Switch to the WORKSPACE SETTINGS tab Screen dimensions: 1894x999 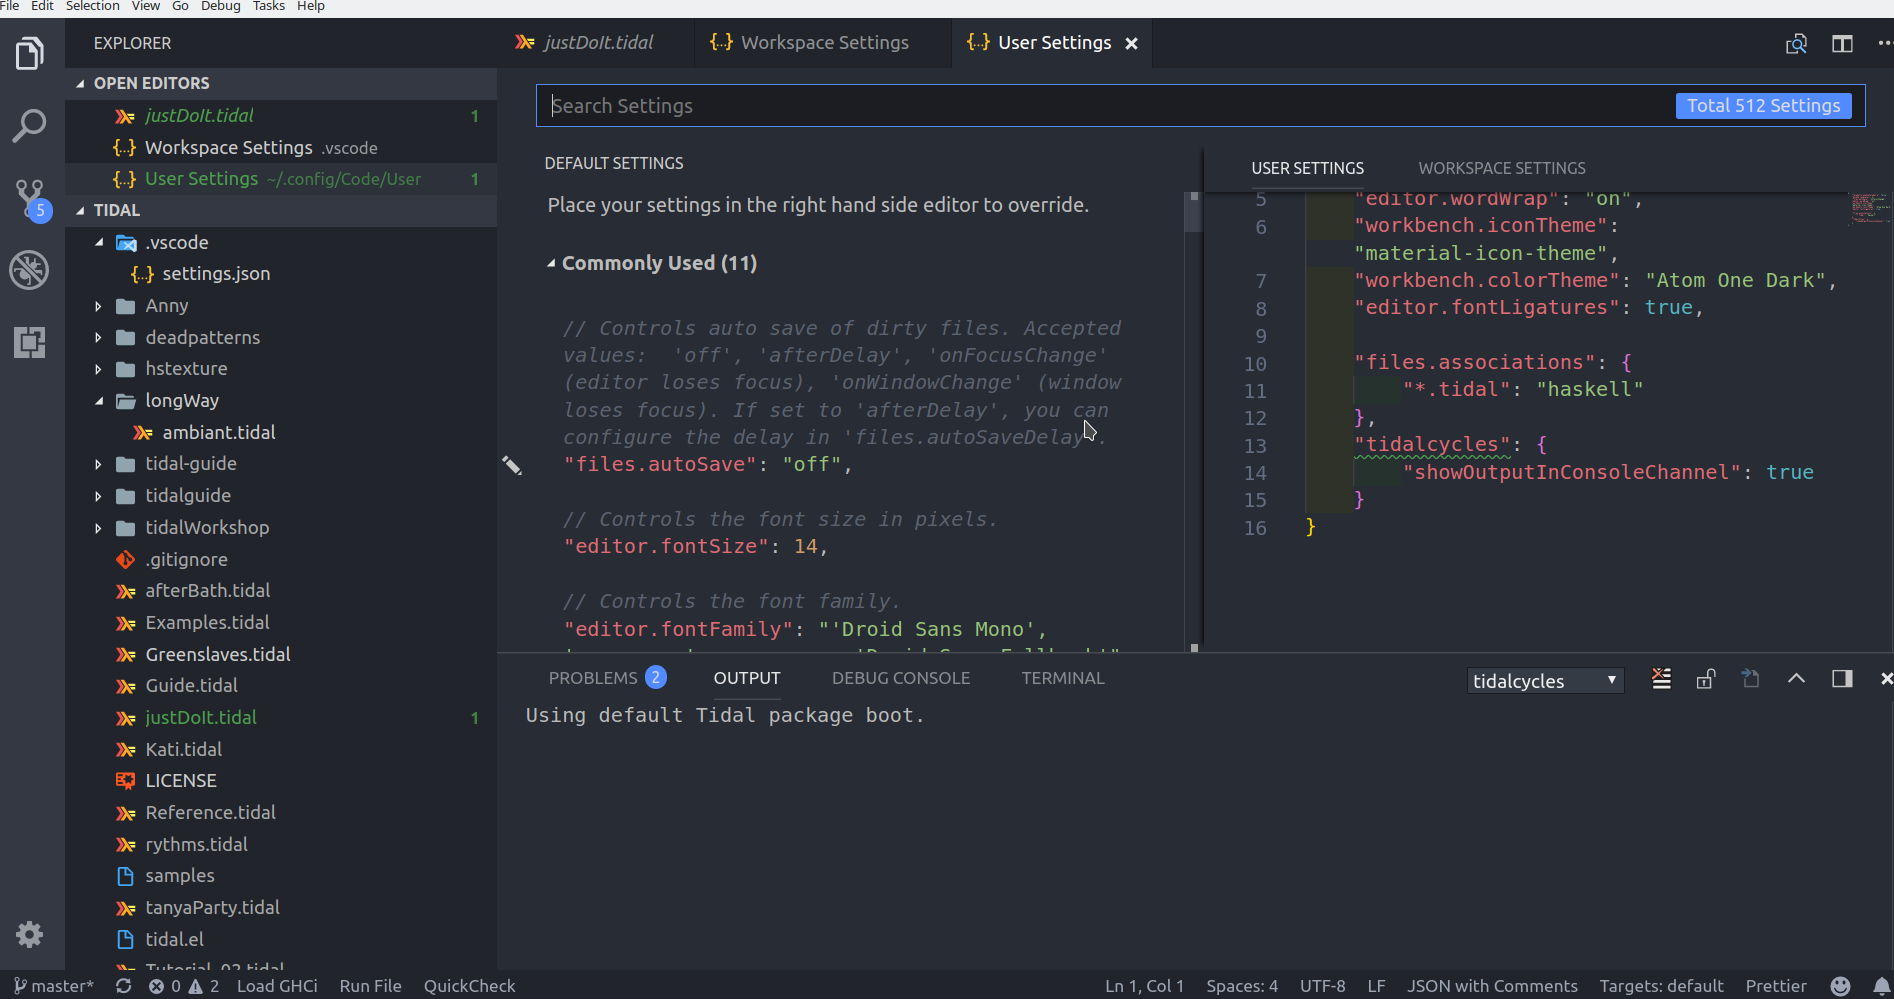[1500, 168]
